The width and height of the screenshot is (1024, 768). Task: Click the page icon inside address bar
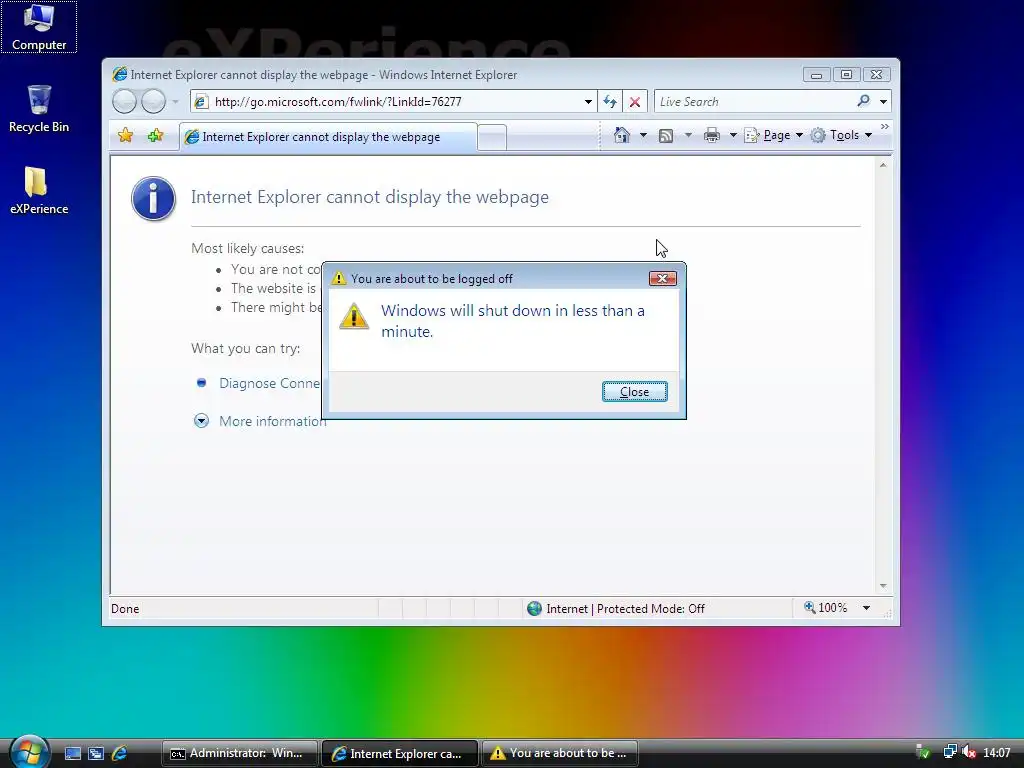201,102
